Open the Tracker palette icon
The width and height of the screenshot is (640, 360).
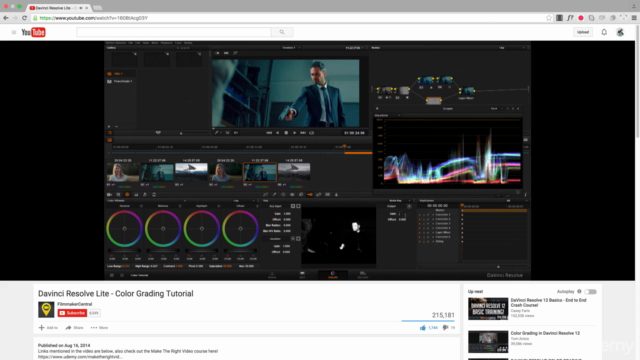point(292,195)
